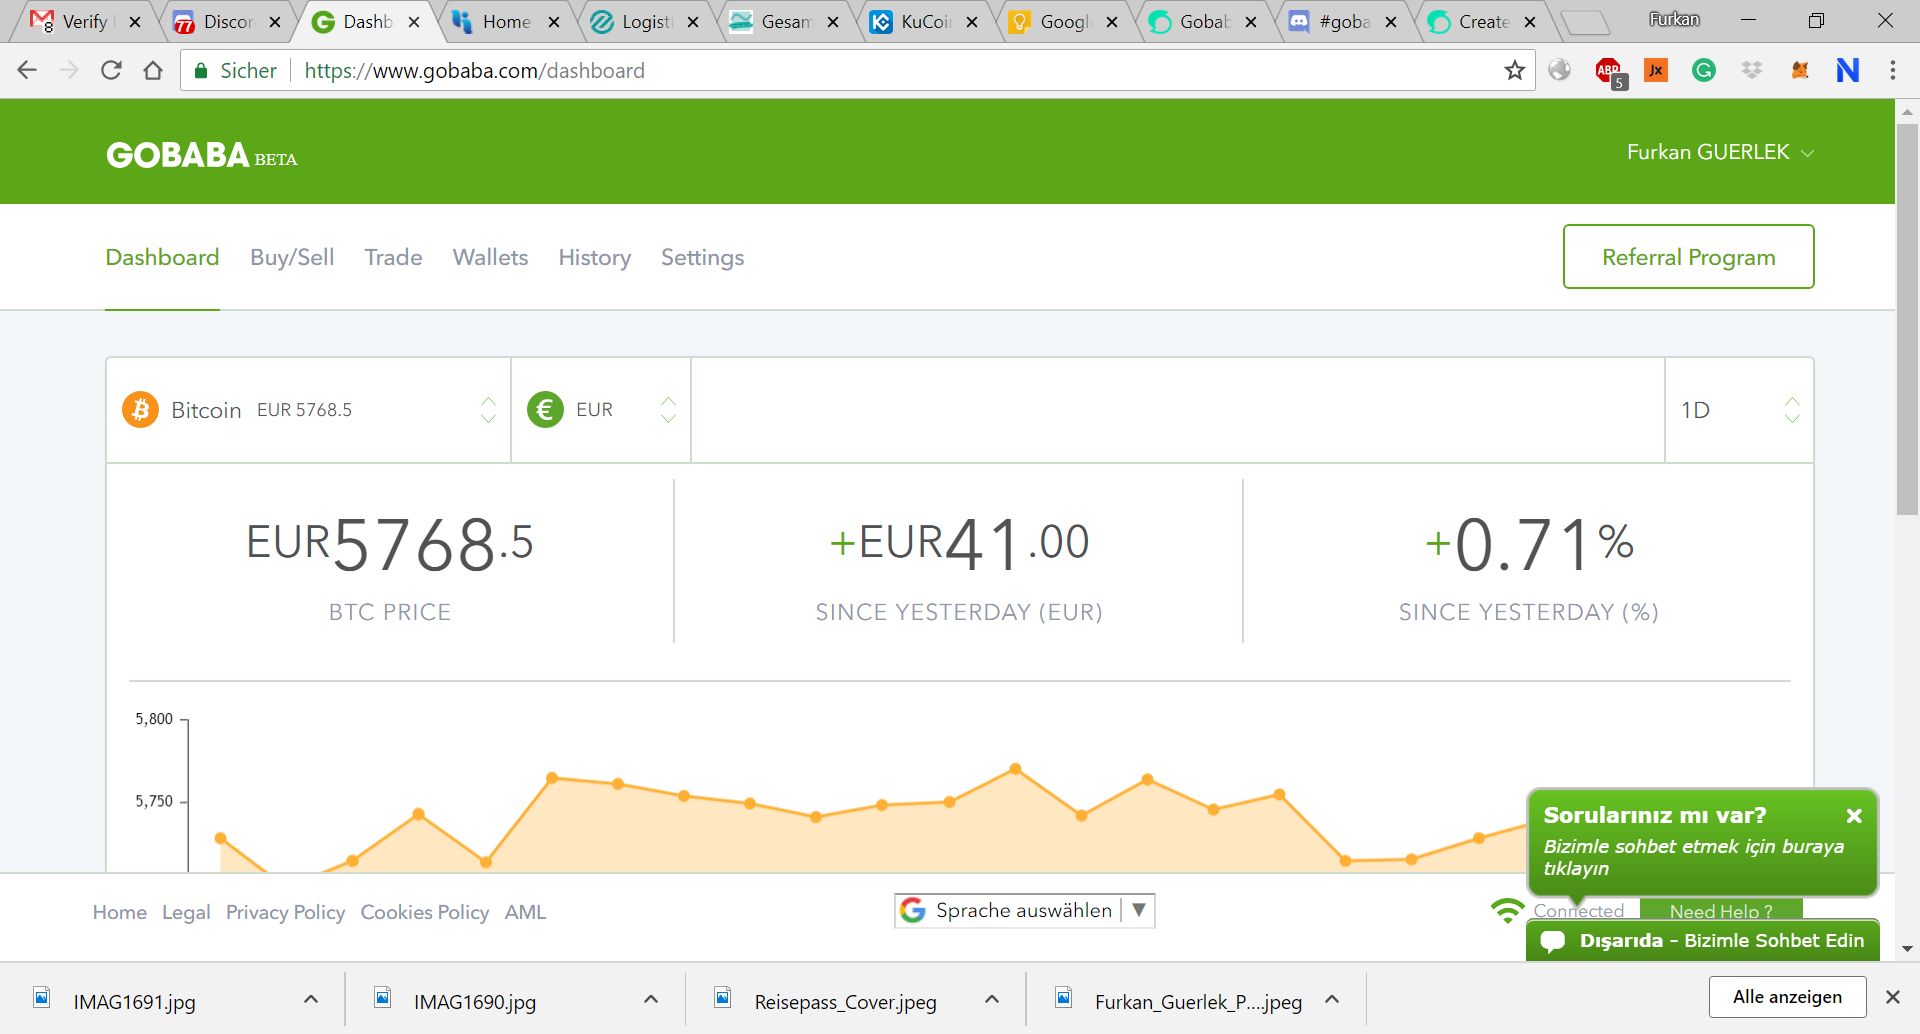
Task: Click the Need Help ? button
Action: click(1721, 910)
